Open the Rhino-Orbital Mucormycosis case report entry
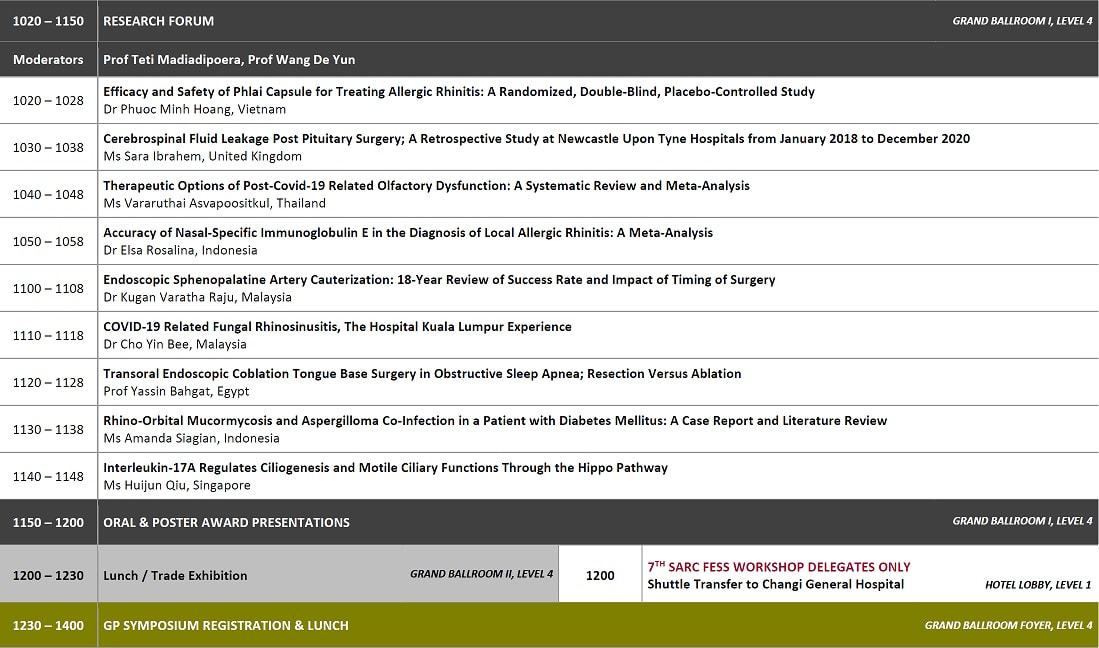The height and width of the screenshot is (648, 1099). [x=495, y=420]
